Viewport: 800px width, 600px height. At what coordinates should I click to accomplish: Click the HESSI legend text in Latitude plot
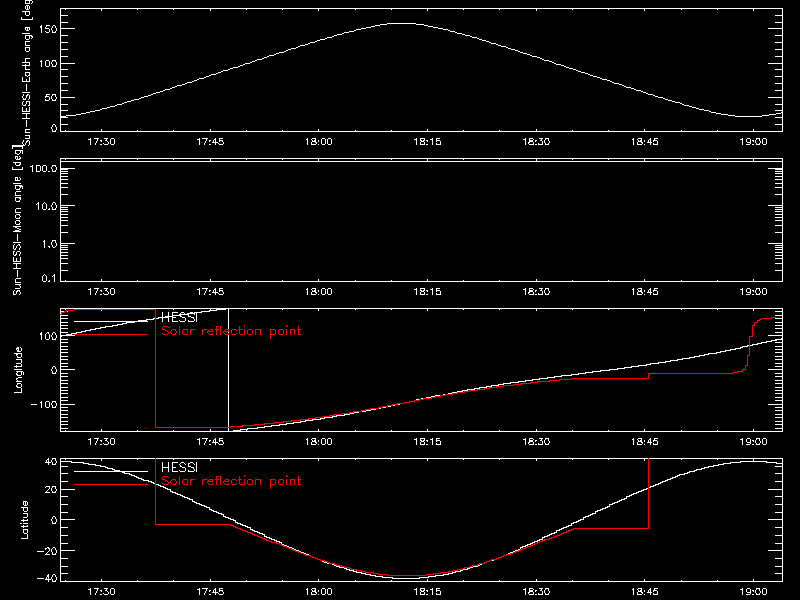(179, 468)
